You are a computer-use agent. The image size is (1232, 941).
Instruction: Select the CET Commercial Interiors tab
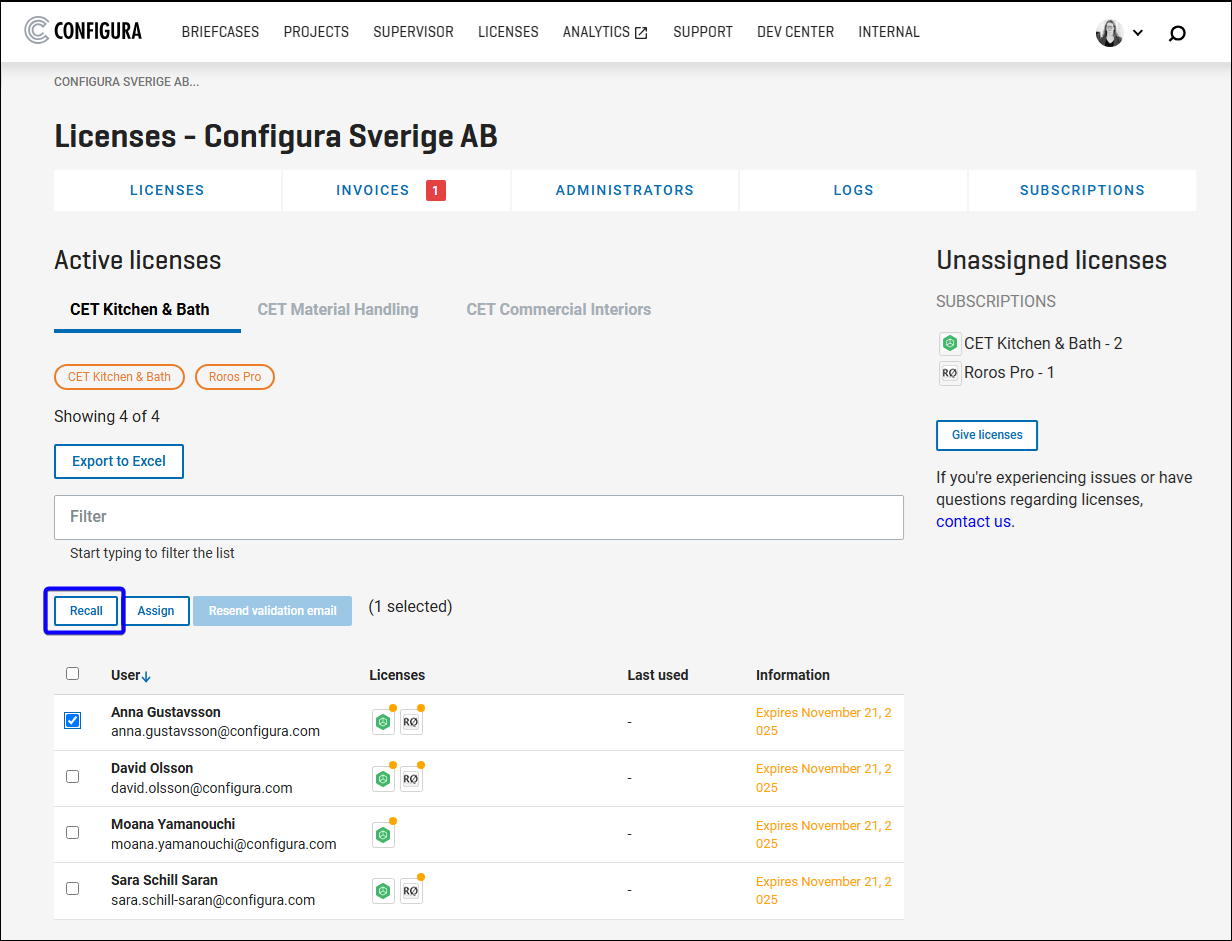coord(559,310)
